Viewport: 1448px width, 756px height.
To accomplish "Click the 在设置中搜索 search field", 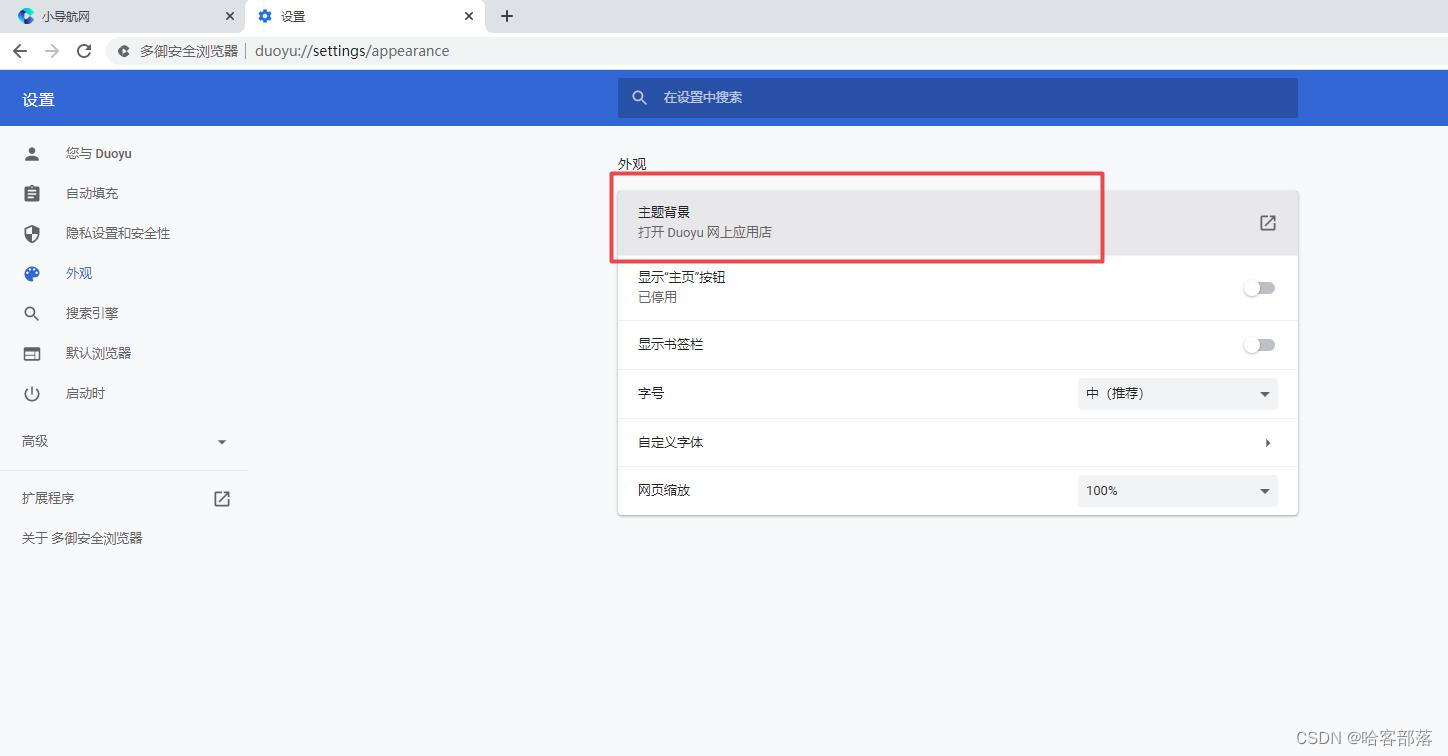I will click(957, 98).
